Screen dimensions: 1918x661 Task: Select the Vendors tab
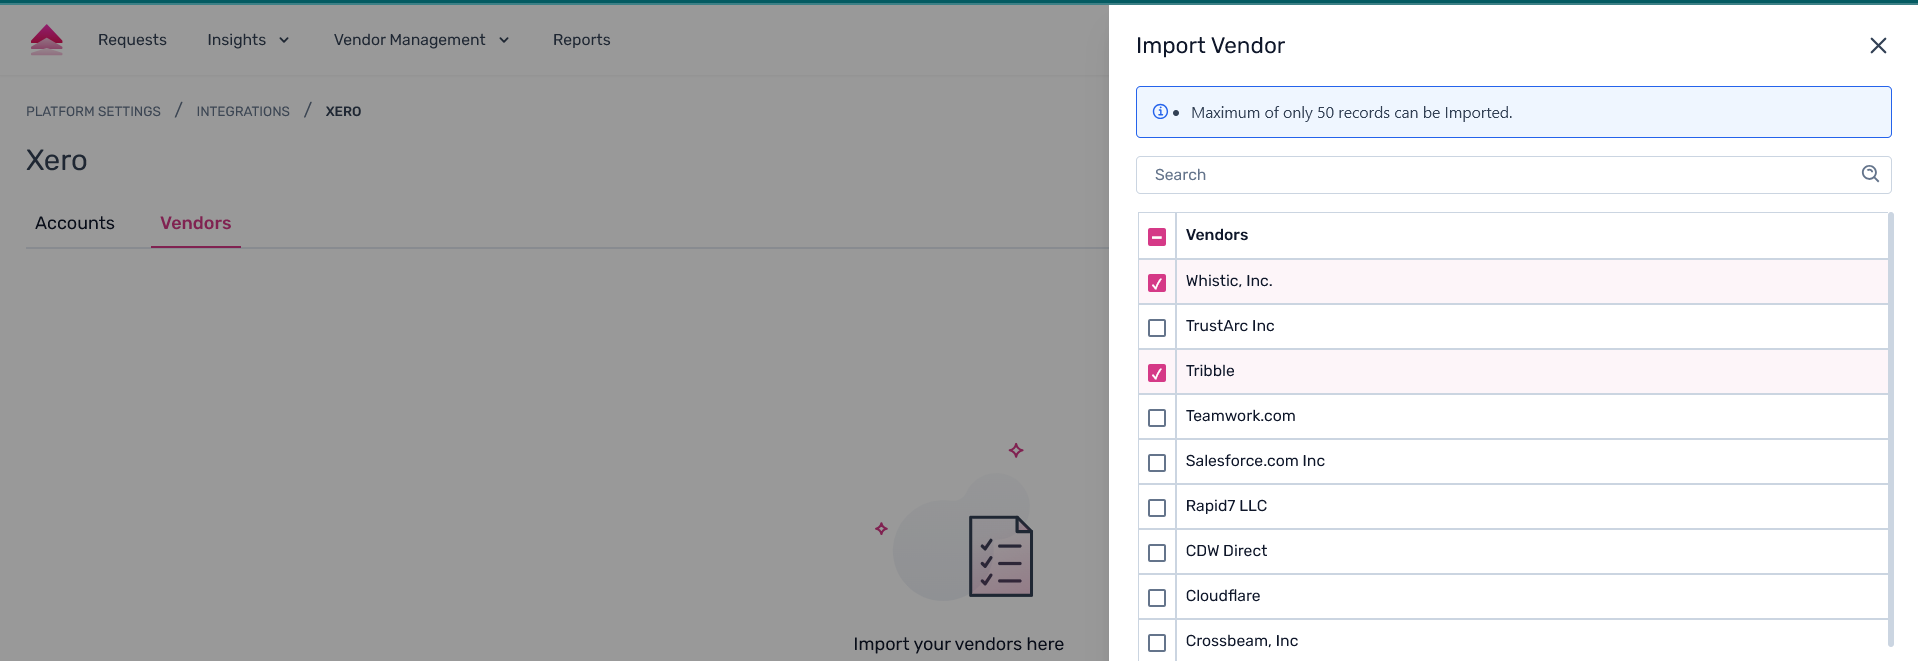(195, 223)
